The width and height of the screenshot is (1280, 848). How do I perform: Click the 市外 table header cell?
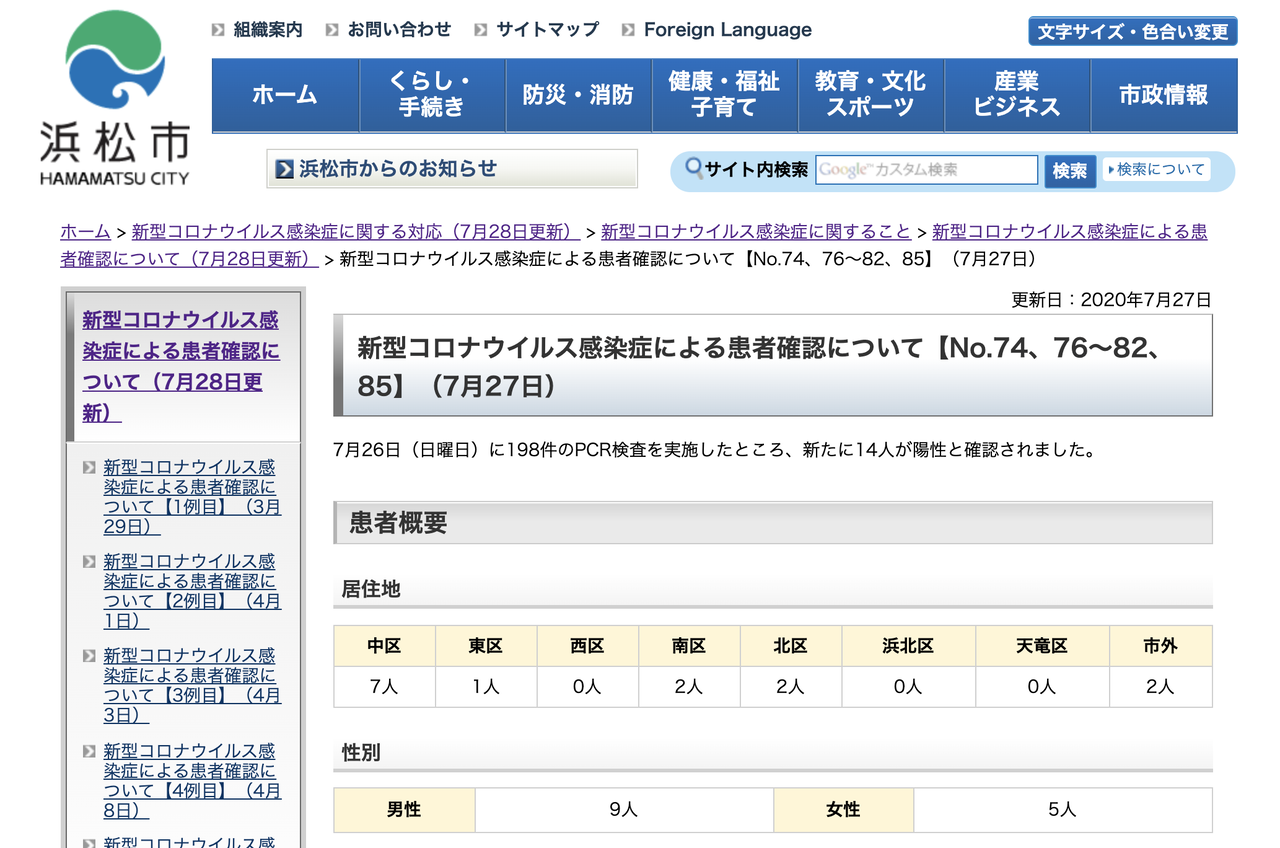point(1161,646)
